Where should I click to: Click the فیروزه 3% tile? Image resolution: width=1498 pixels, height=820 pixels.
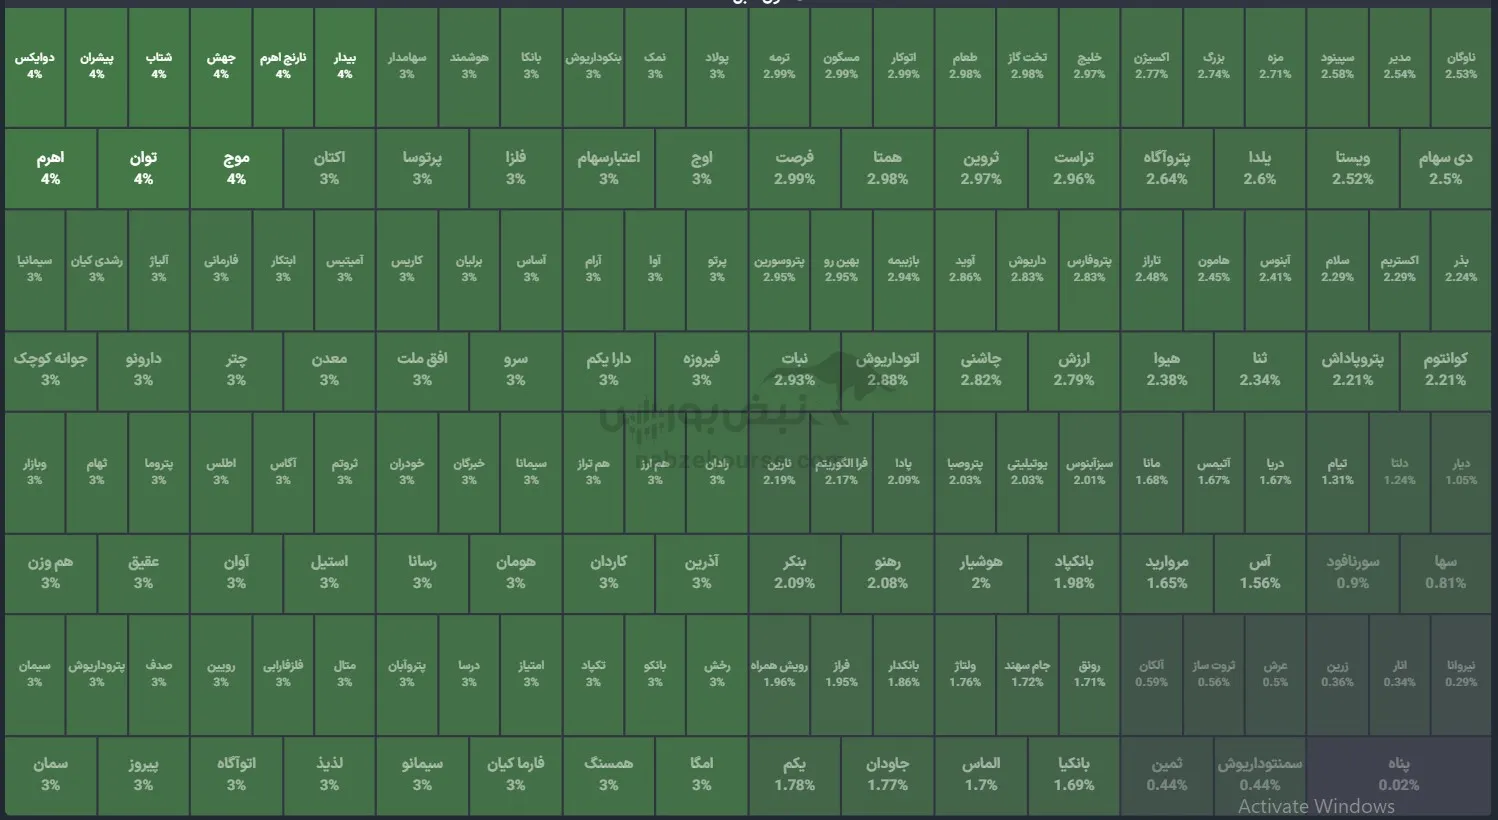coord(701,370)
